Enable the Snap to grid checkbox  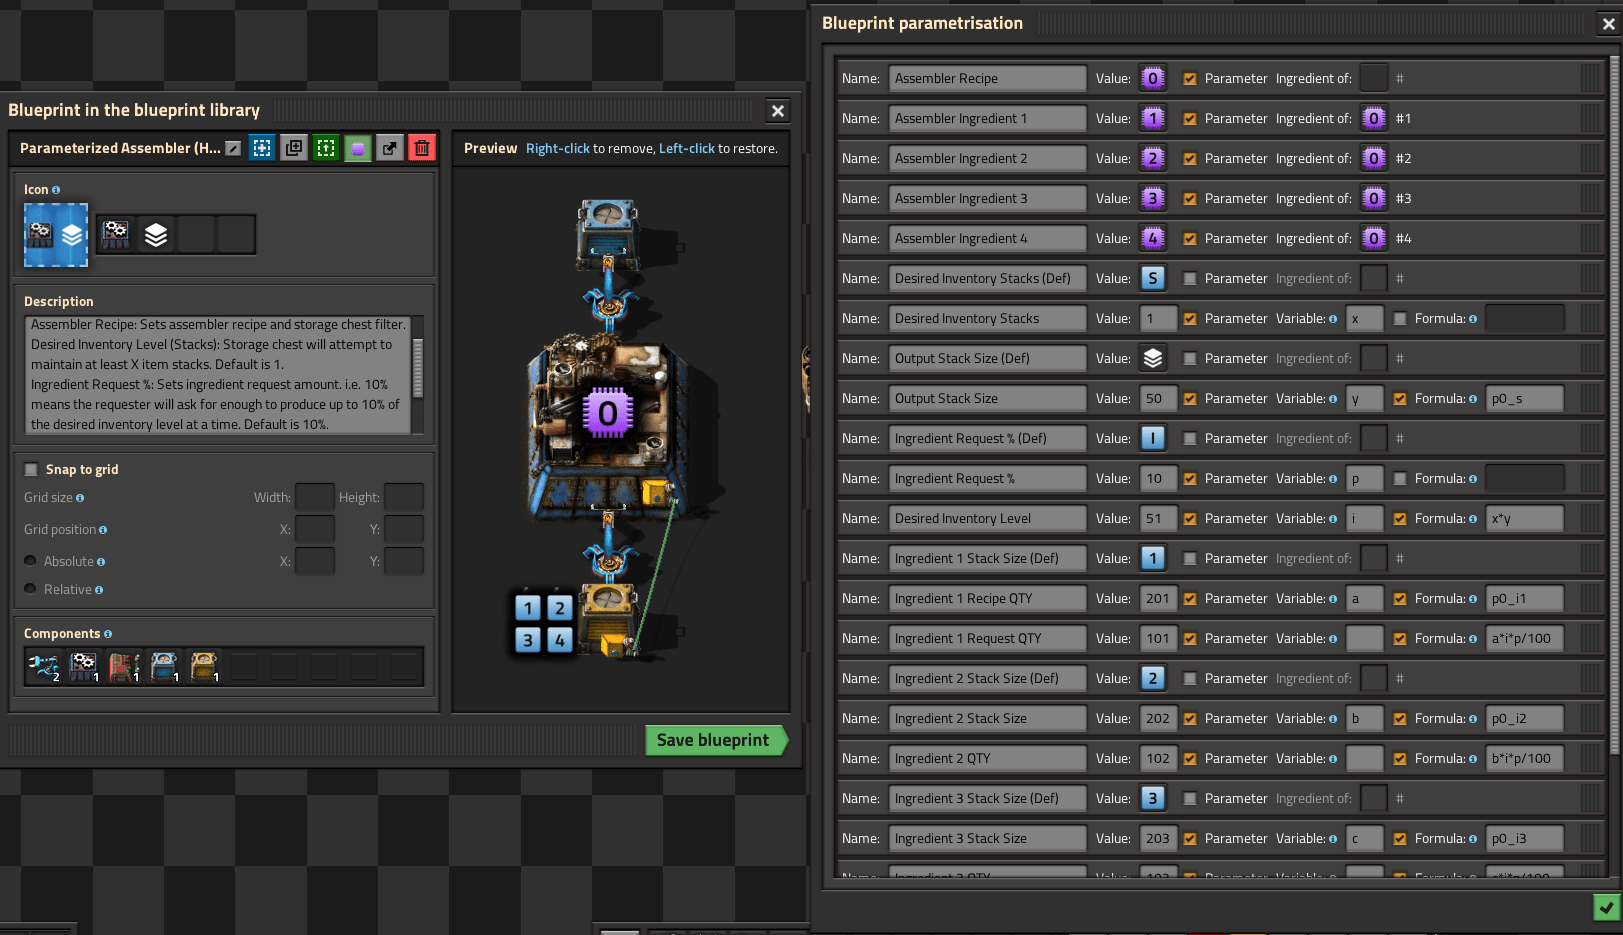32,469
